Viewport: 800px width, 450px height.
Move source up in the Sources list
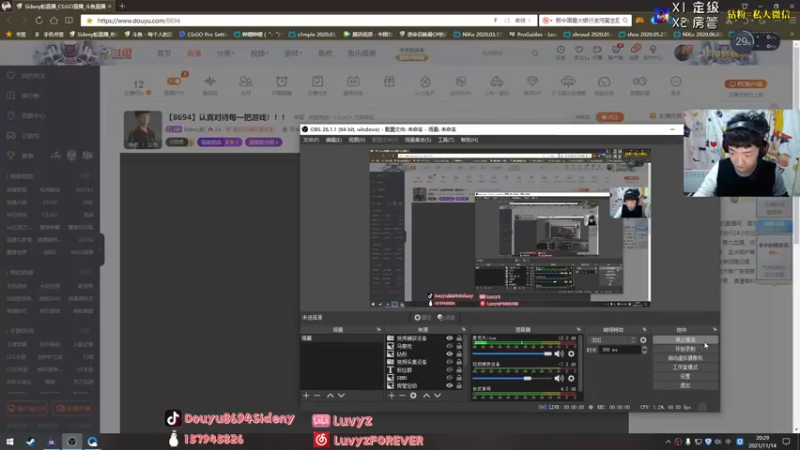point(427,395)
